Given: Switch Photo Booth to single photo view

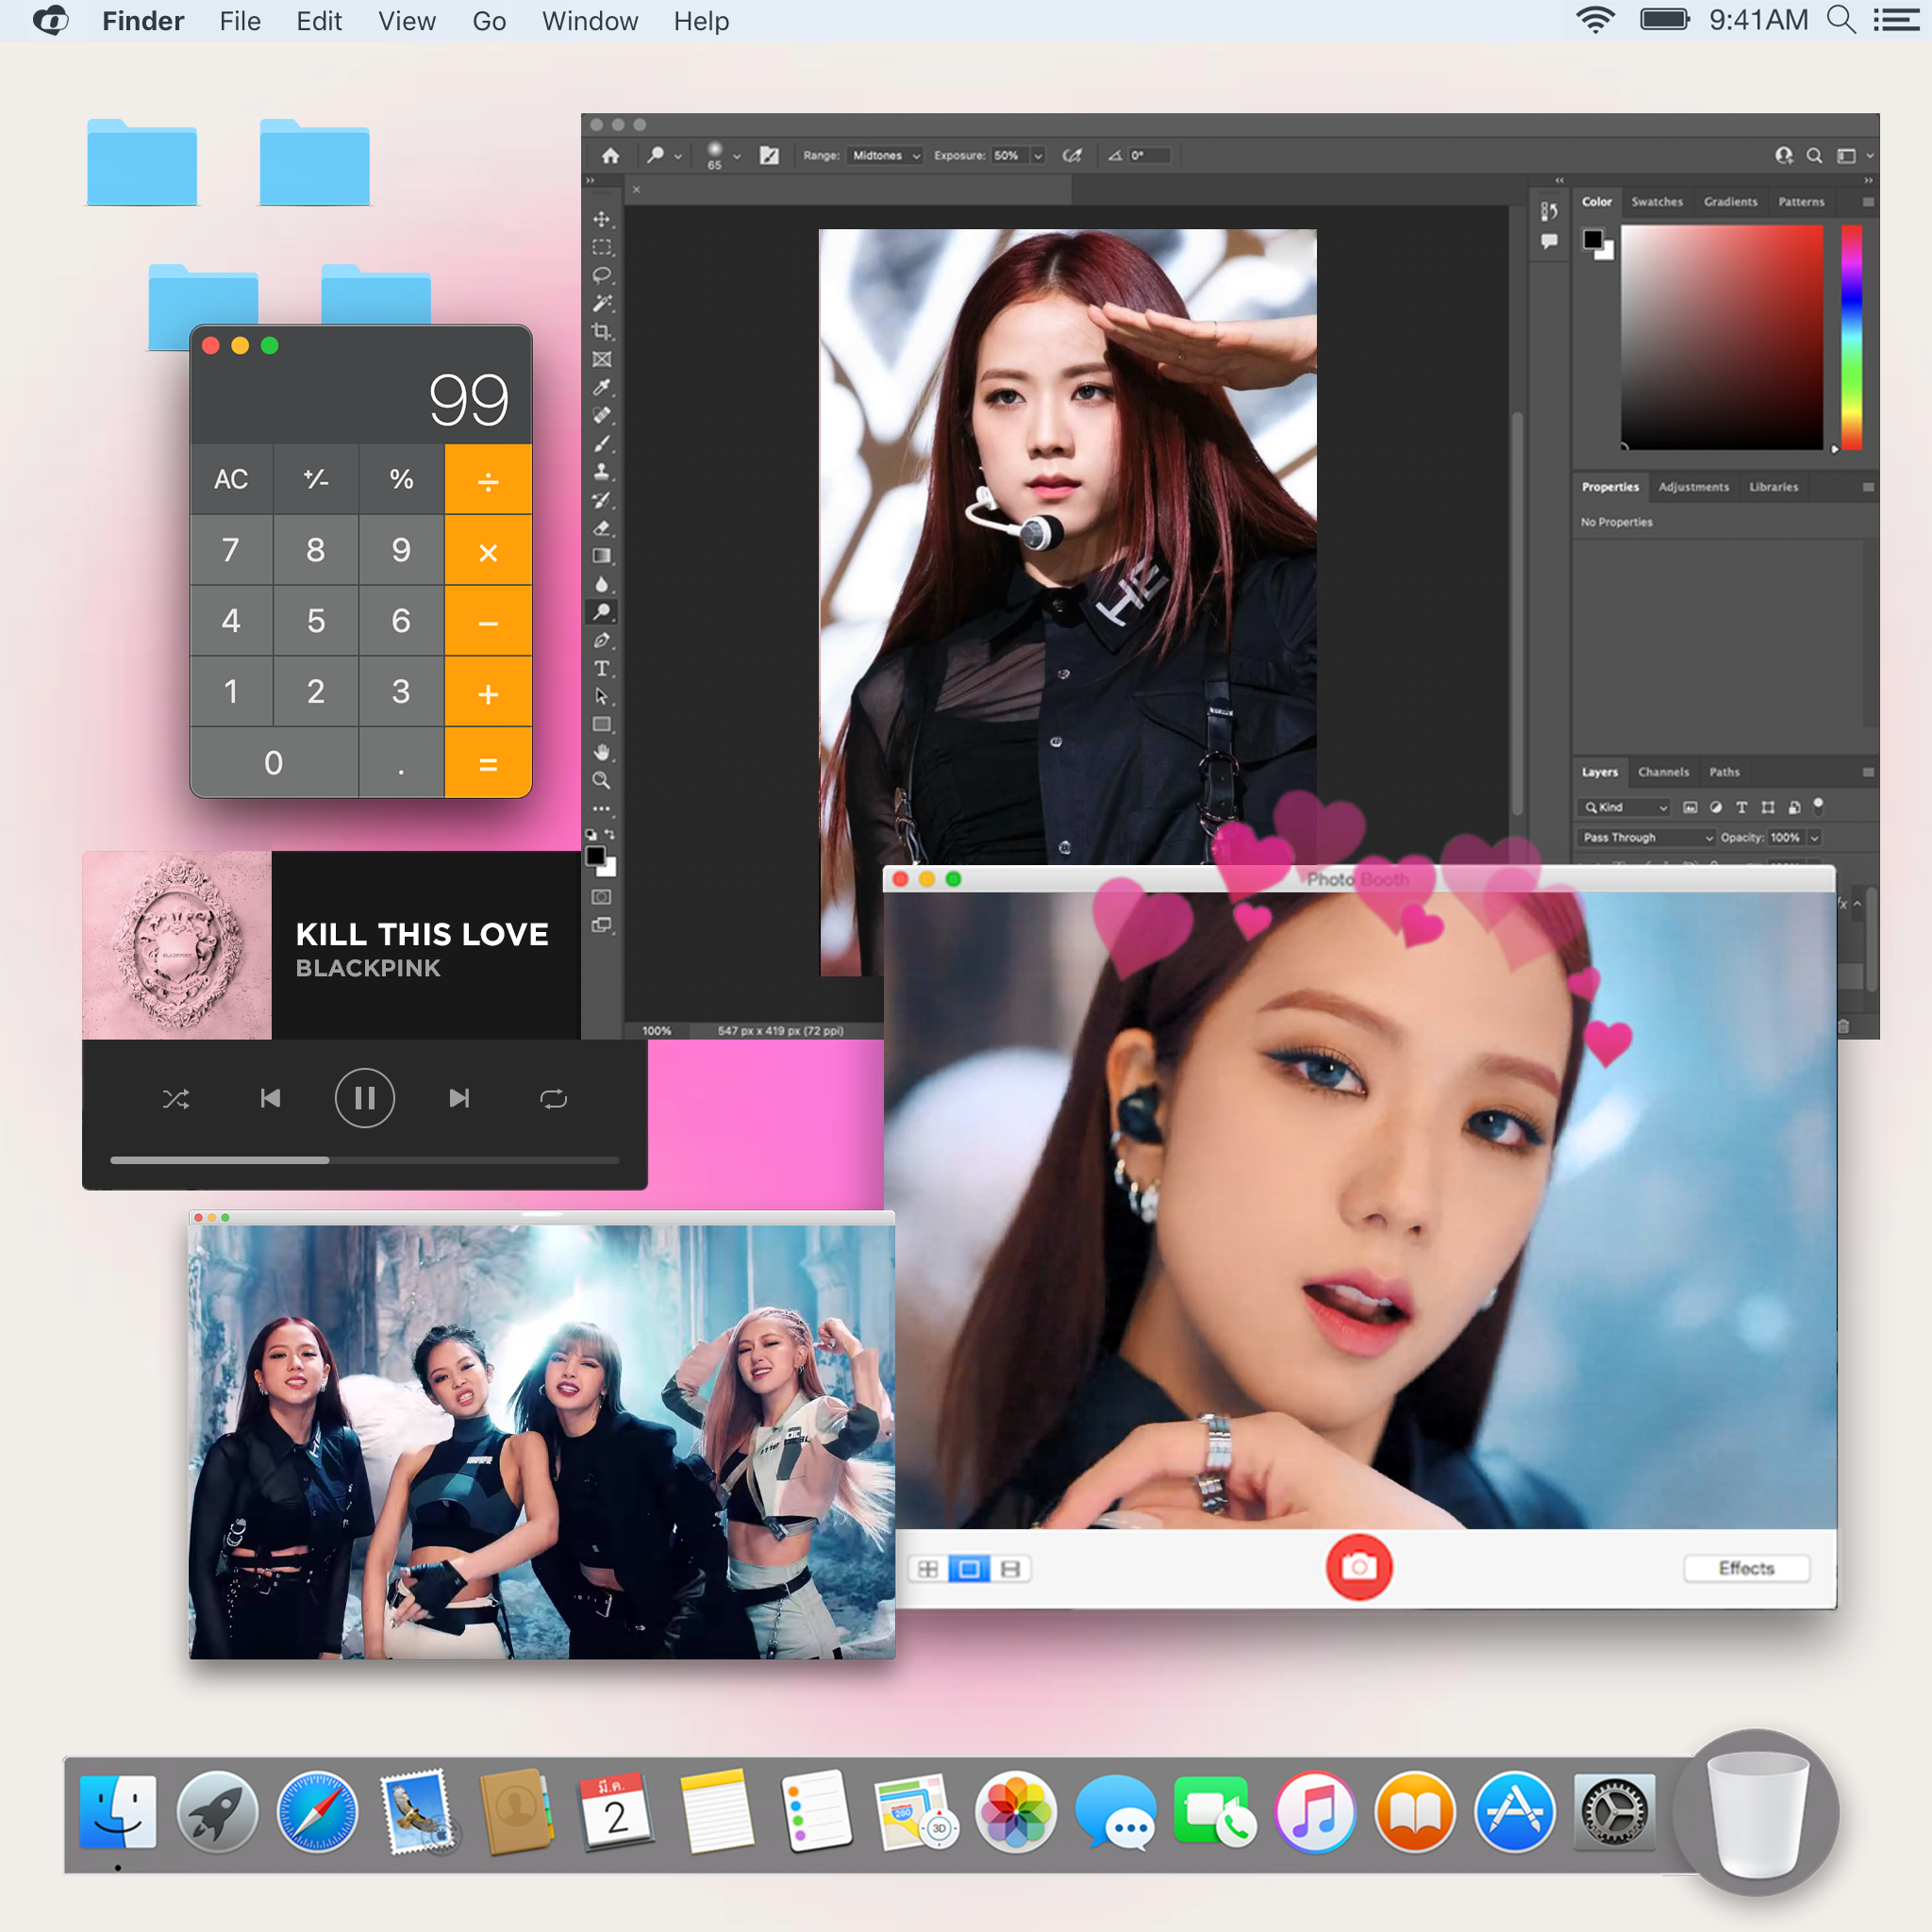Looking at the screenshot, I should (x=969, y=1569).
